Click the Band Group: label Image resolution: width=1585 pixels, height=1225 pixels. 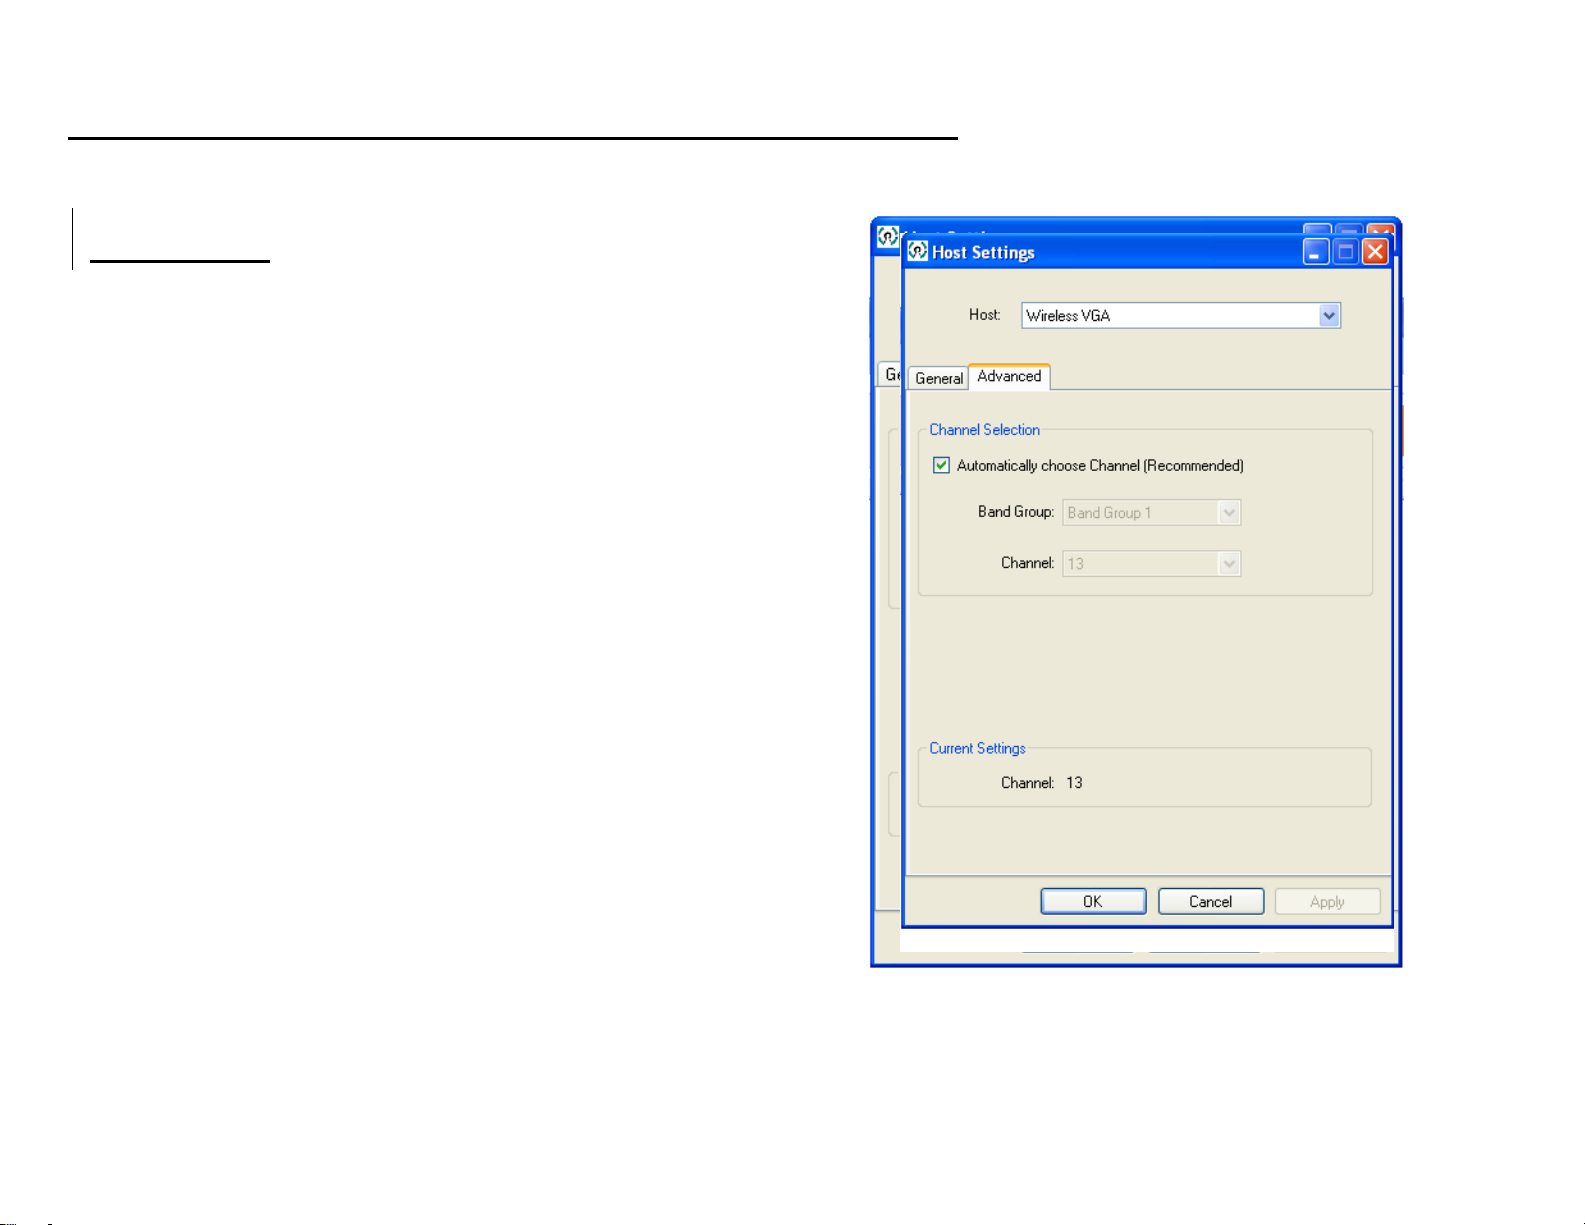point(1016,511)
